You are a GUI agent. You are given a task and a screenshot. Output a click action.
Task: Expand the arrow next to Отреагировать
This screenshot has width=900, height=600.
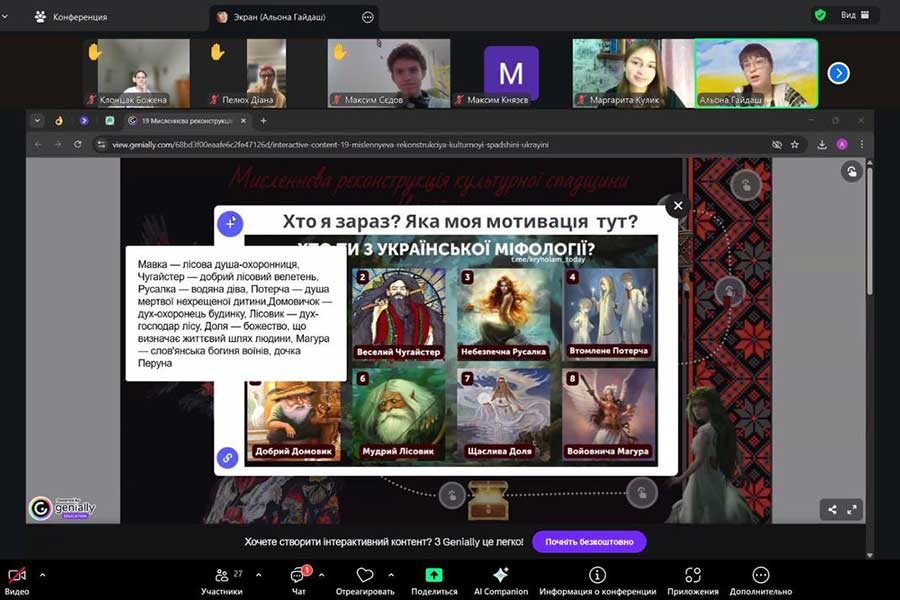[391, 575]
